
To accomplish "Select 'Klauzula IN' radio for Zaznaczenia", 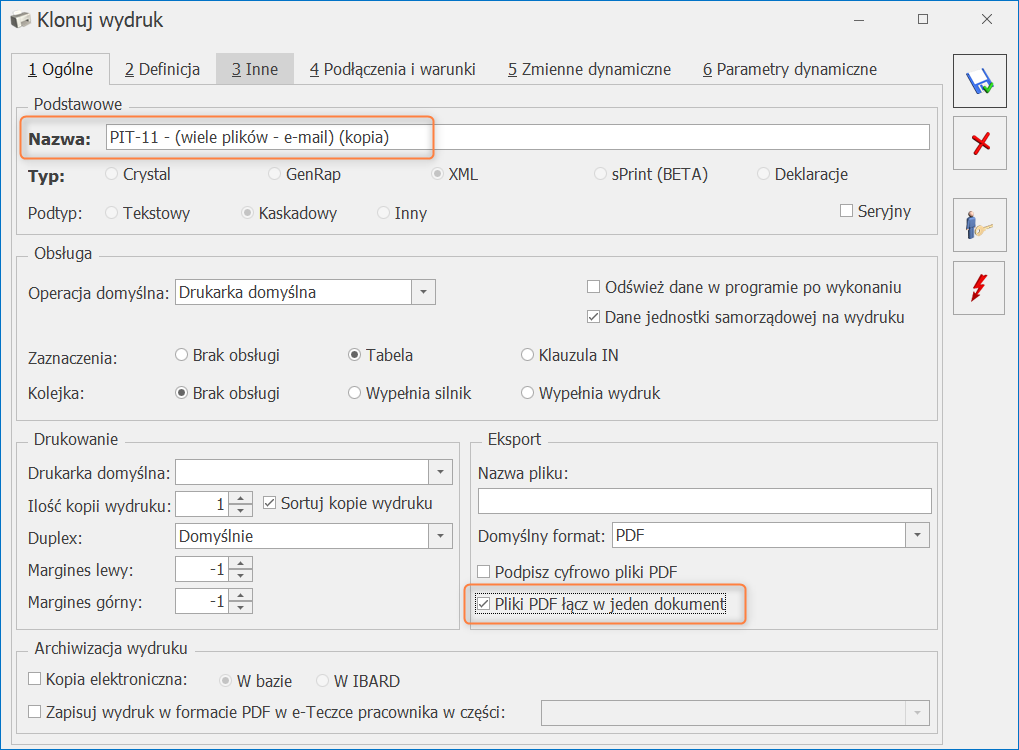I will click(x=529, y=355).
